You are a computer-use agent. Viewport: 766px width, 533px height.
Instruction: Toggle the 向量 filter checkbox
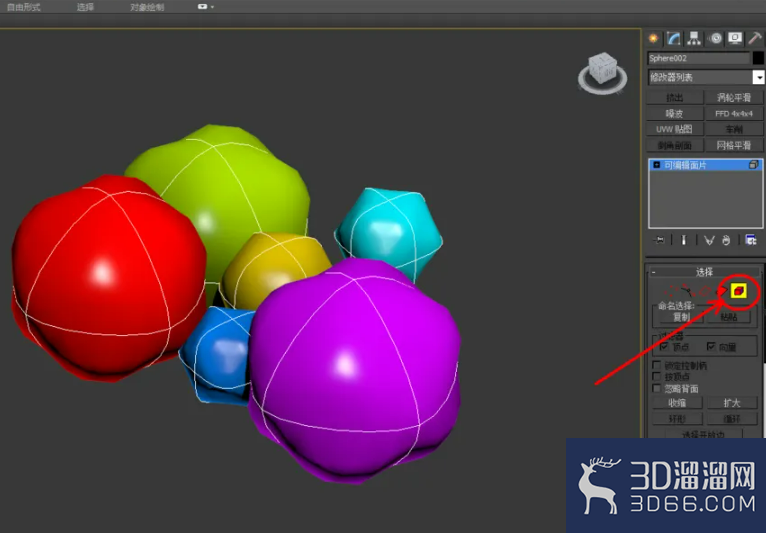[711, 346]
